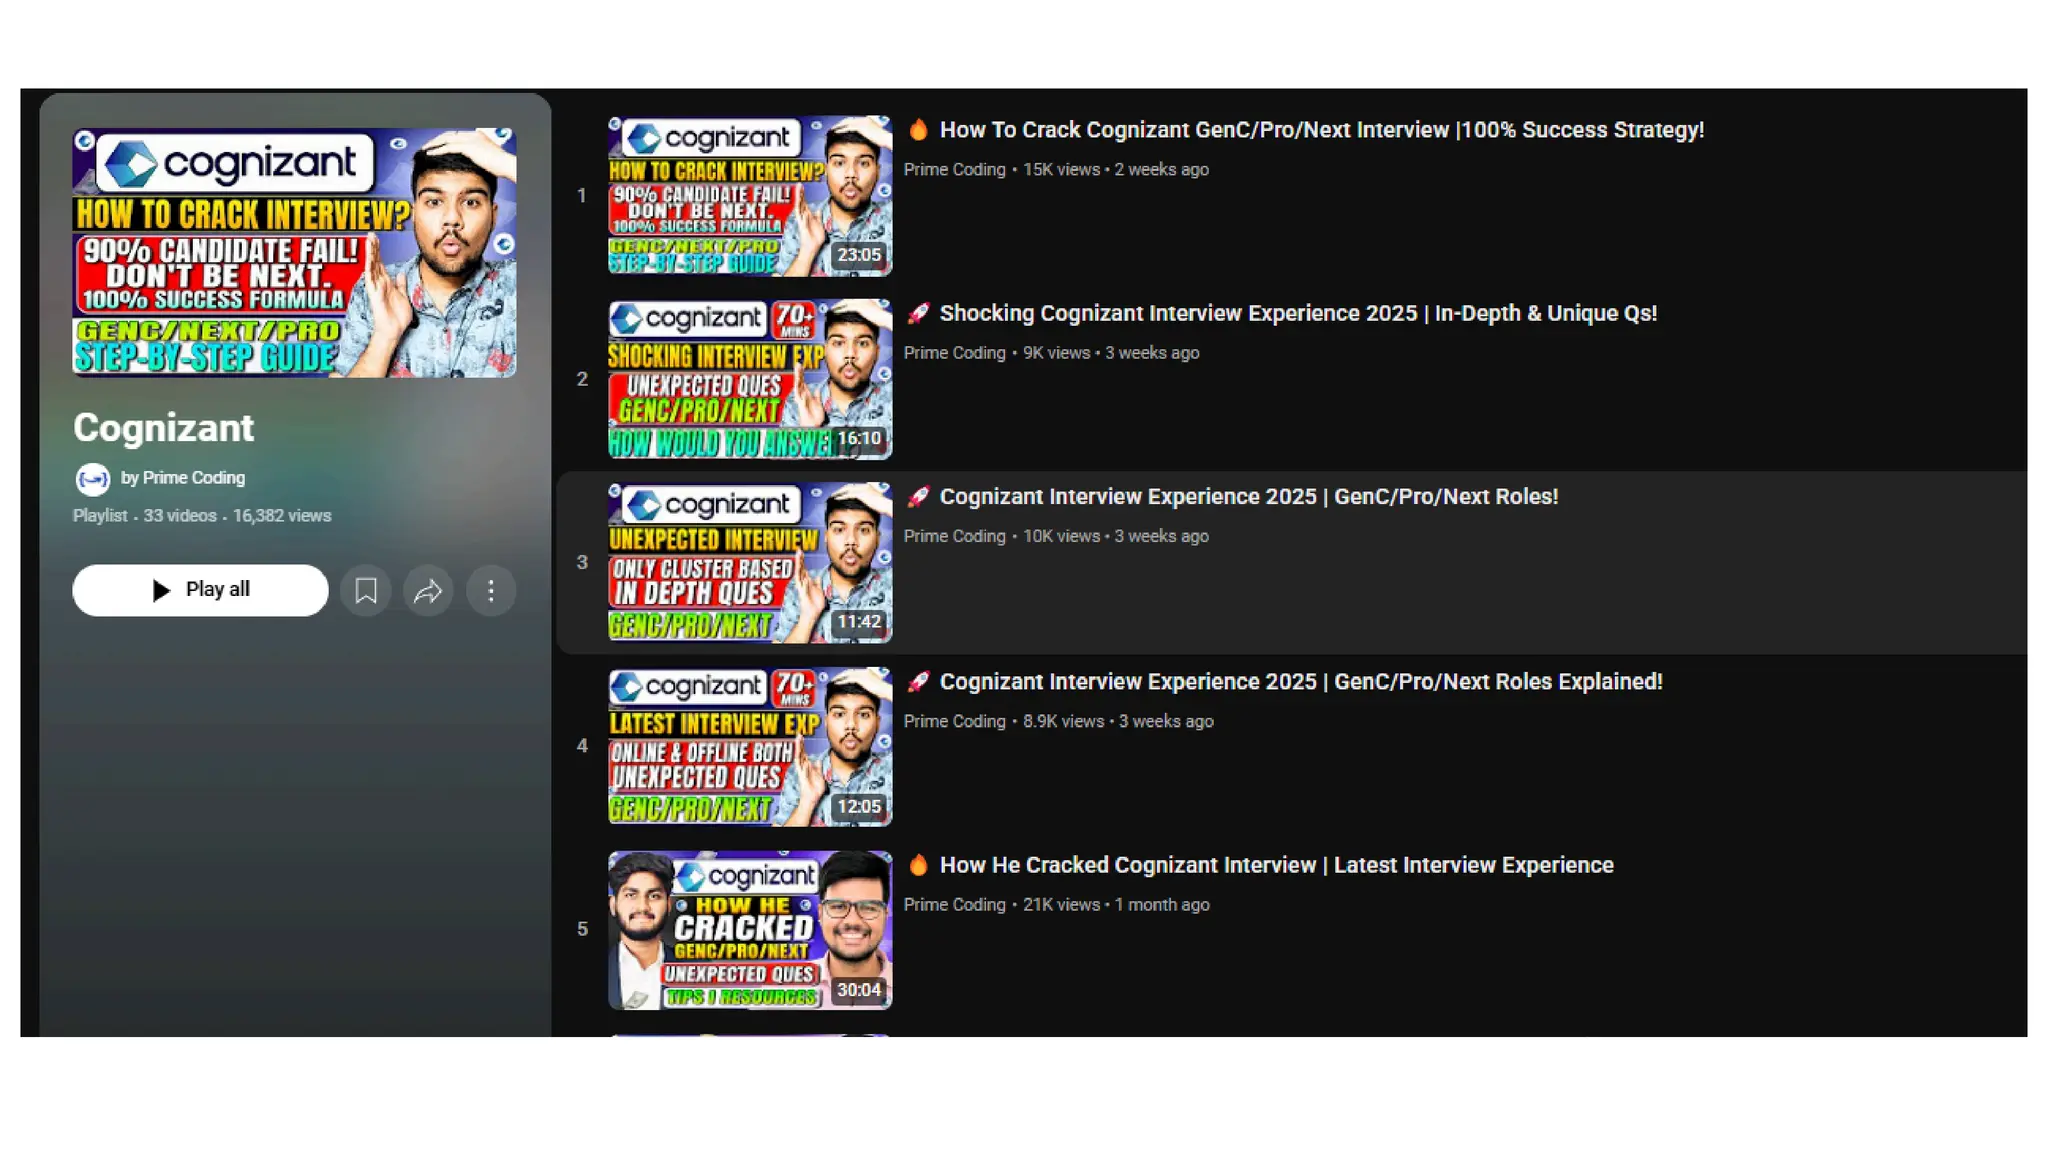This screenshot has width=2048, height=1152.
Task: Open the large Cognizant playlist cover thumbnail
Action: coord(294,252)
